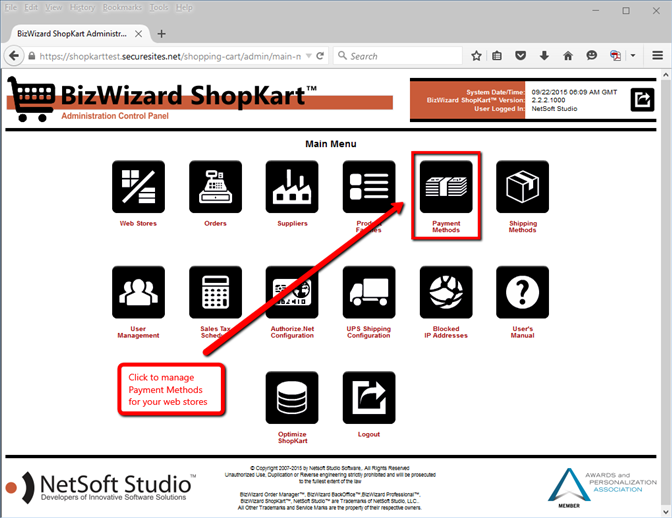This screenshot has width=672, height=518.
Task: Click the Optimize ShopKart database icon
Action: (292, 398)
